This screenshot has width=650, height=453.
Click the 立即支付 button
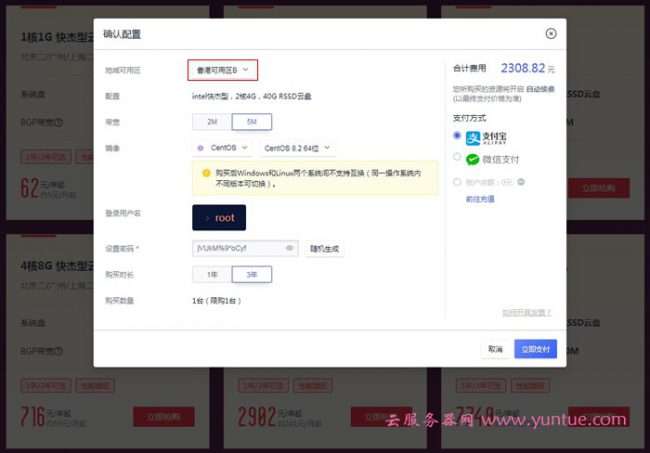[x=535, y=349]
